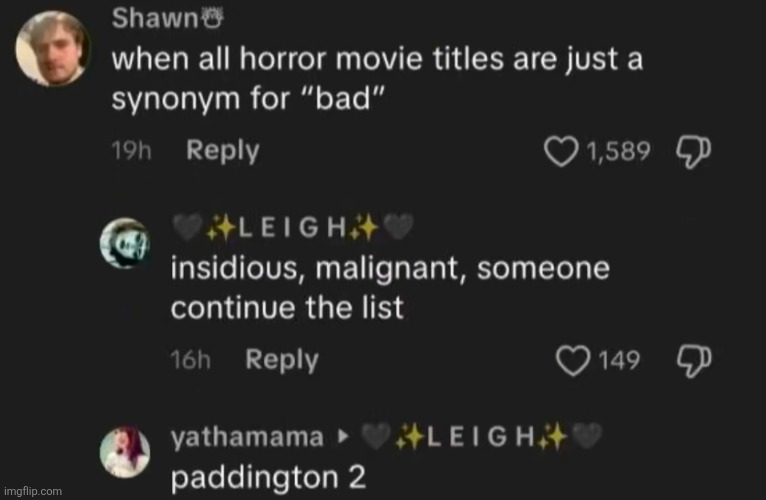
Task: Dislike Shawn's comment with thumbs-down icon
Action: coord(694,152)
